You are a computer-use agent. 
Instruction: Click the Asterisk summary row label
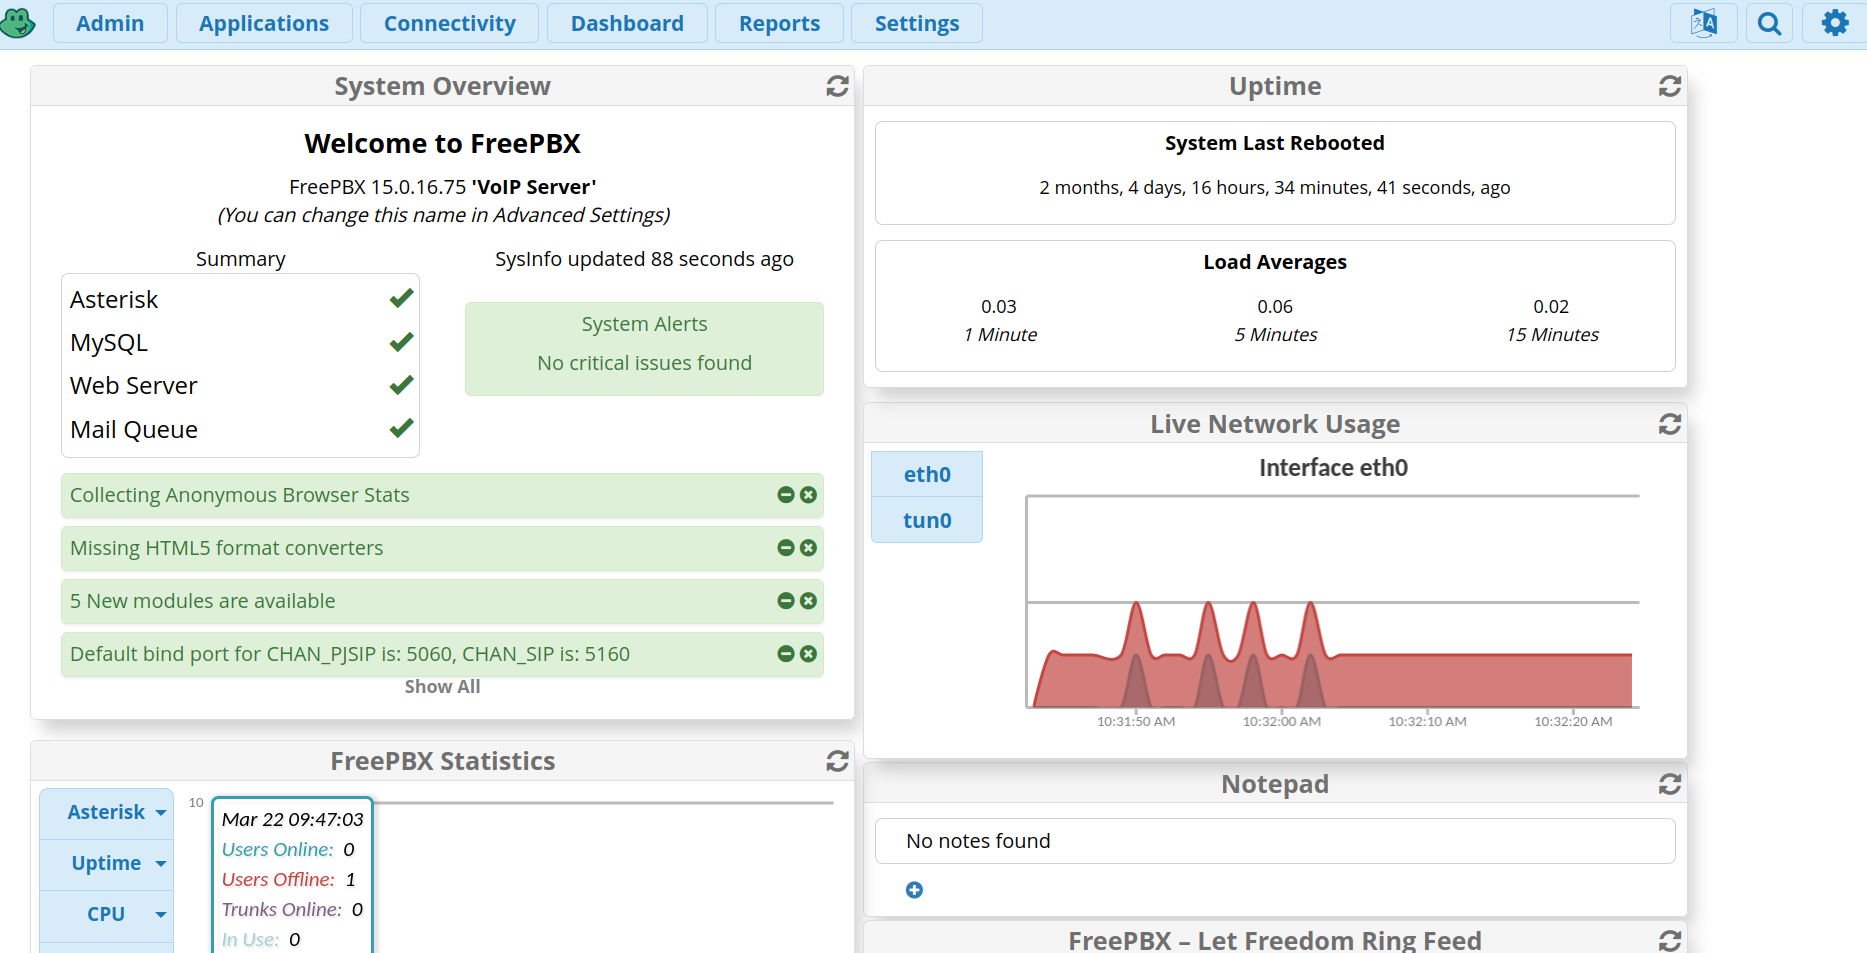click(x=114, y=300)
